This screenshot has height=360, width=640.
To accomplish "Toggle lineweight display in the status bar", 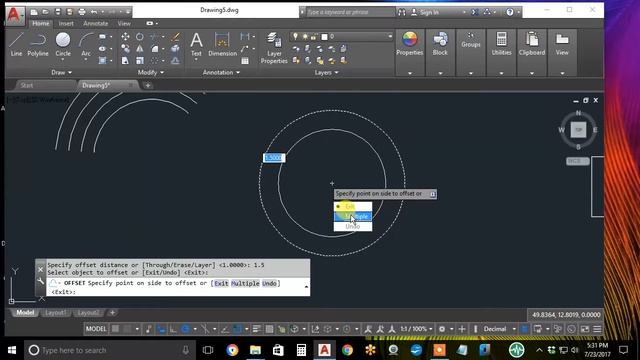I will [x=256, y=329].
